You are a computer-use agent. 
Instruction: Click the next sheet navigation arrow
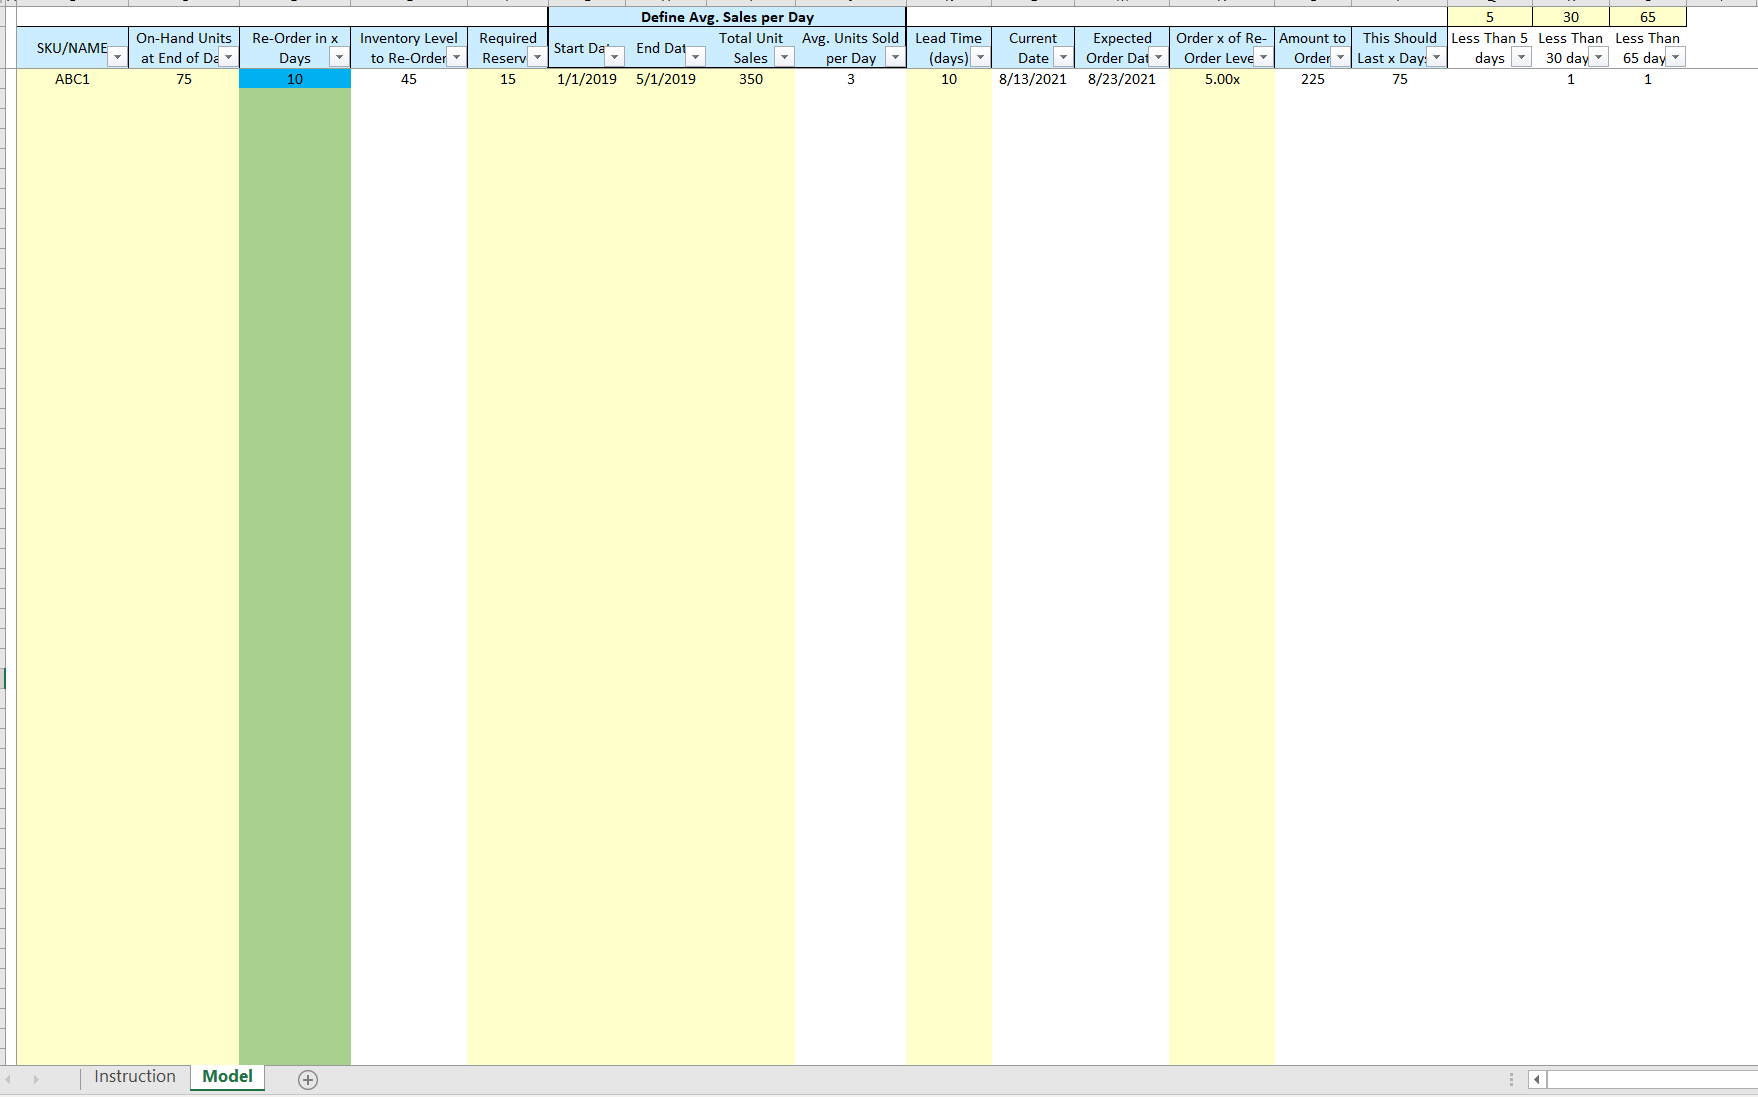click(x=36, y=1080)
